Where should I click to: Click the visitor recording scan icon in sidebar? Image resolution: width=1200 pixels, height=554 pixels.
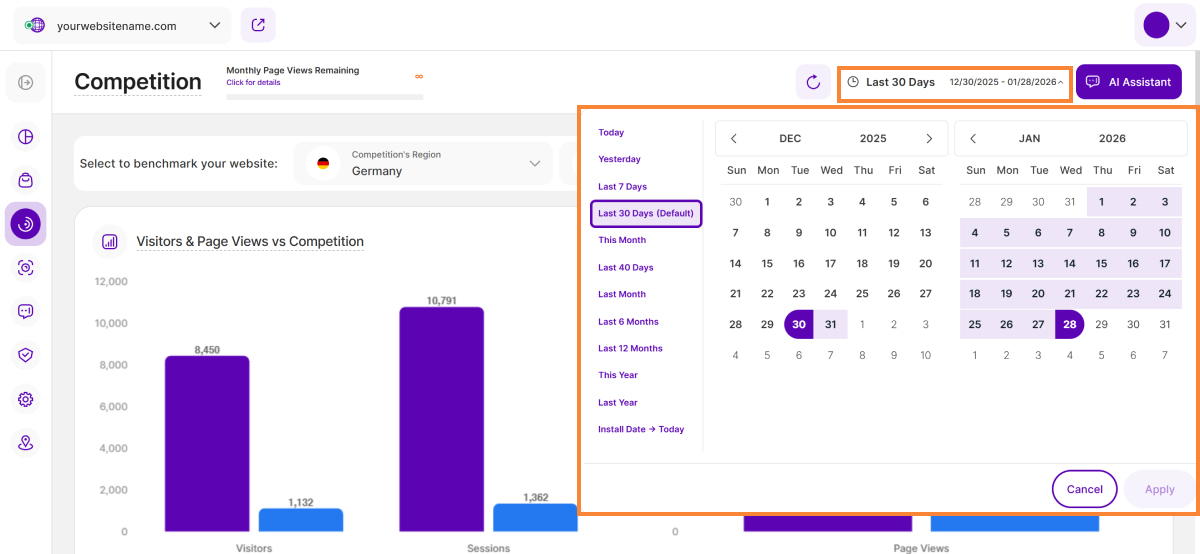(26, 267)
